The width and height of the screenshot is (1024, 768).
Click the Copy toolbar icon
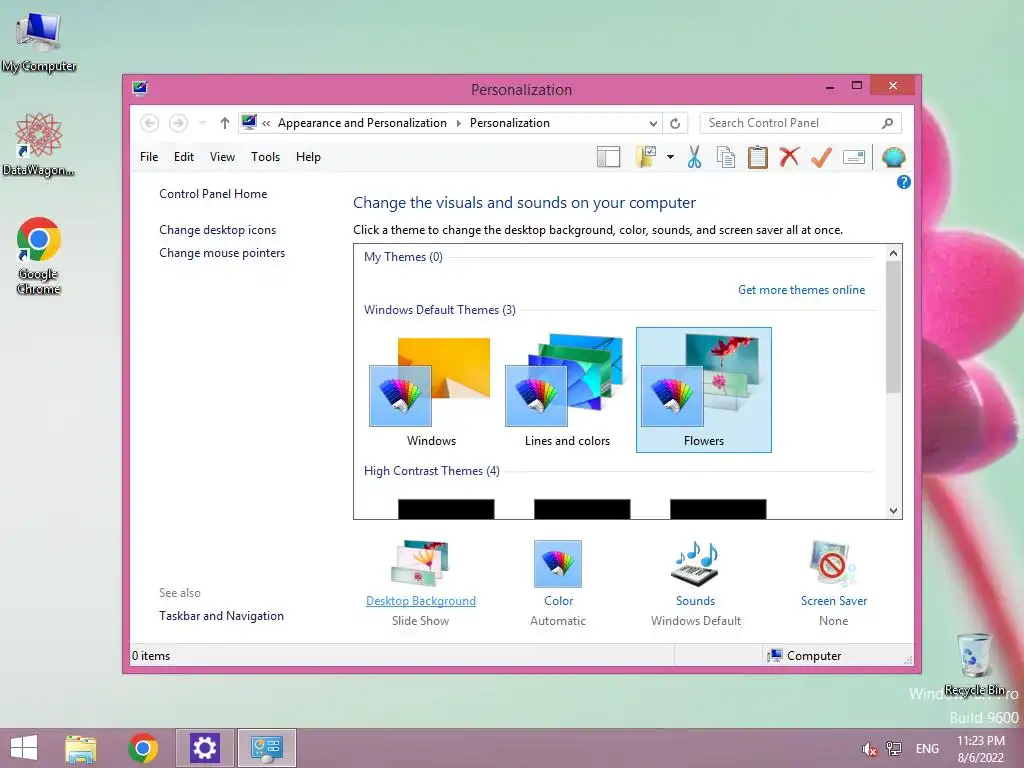click(726, 157)
